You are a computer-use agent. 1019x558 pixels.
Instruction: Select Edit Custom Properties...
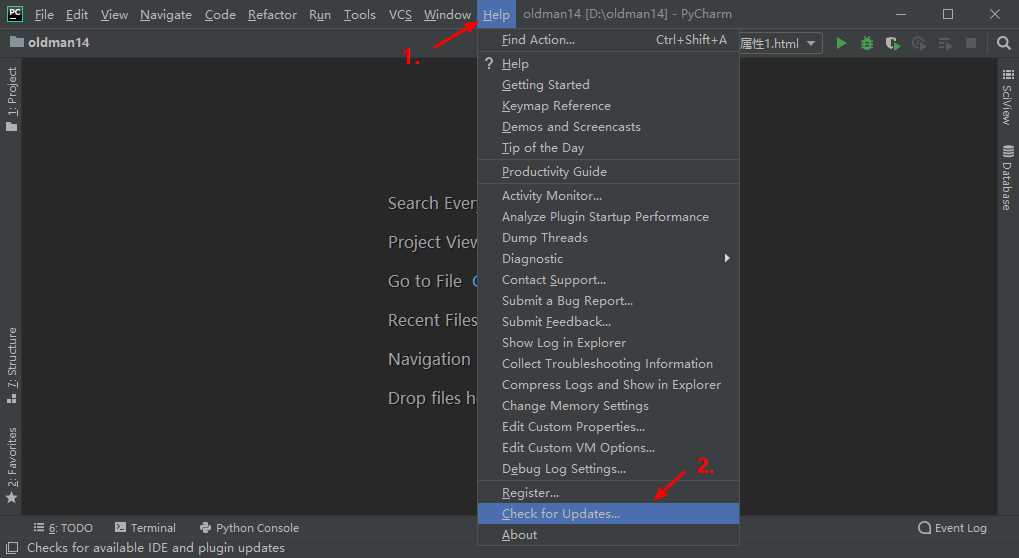[608, 427]
